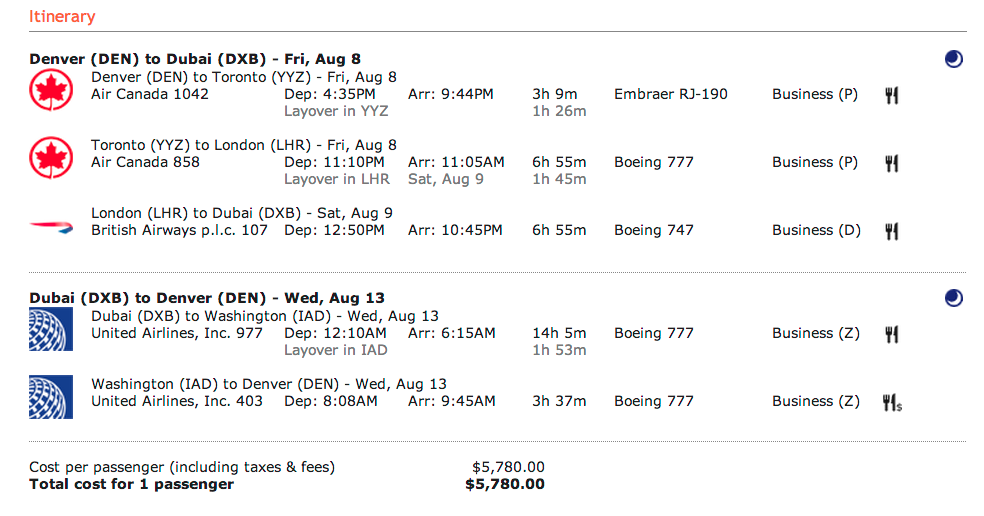Viewport: 984px width, 516px height.
Task: Click the overnight moon icon for Denver to Dubai
Action: pos(953,60)
